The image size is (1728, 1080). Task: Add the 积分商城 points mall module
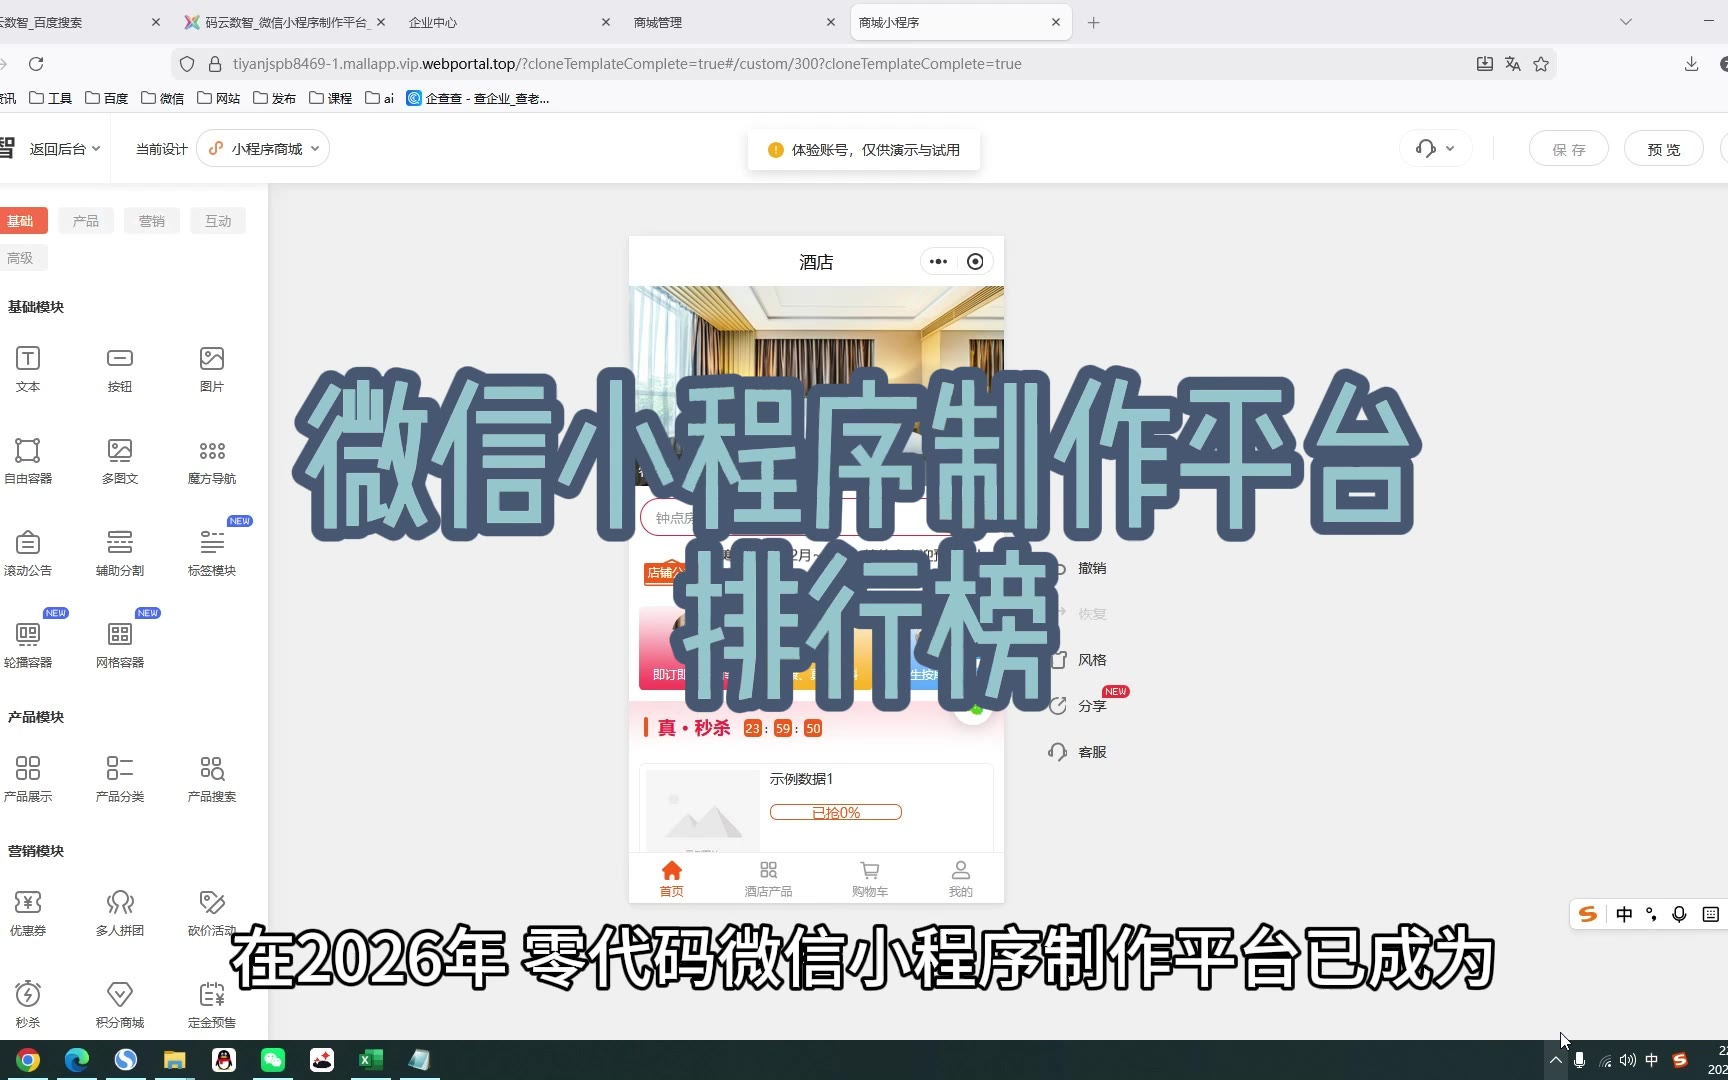pyautogui.click(x=120, y=1005)
